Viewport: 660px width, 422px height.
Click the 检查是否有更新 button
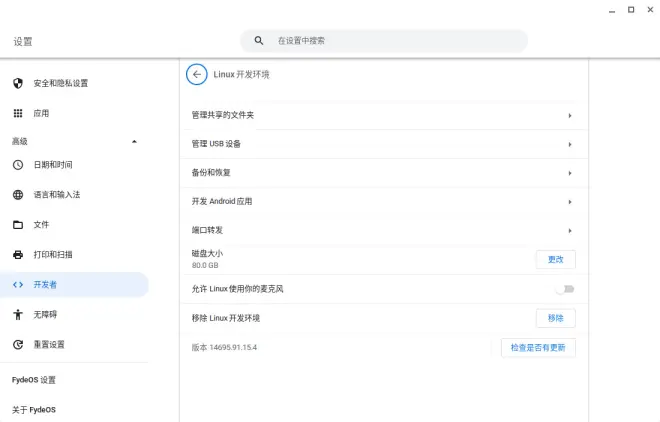pos(538,348)
